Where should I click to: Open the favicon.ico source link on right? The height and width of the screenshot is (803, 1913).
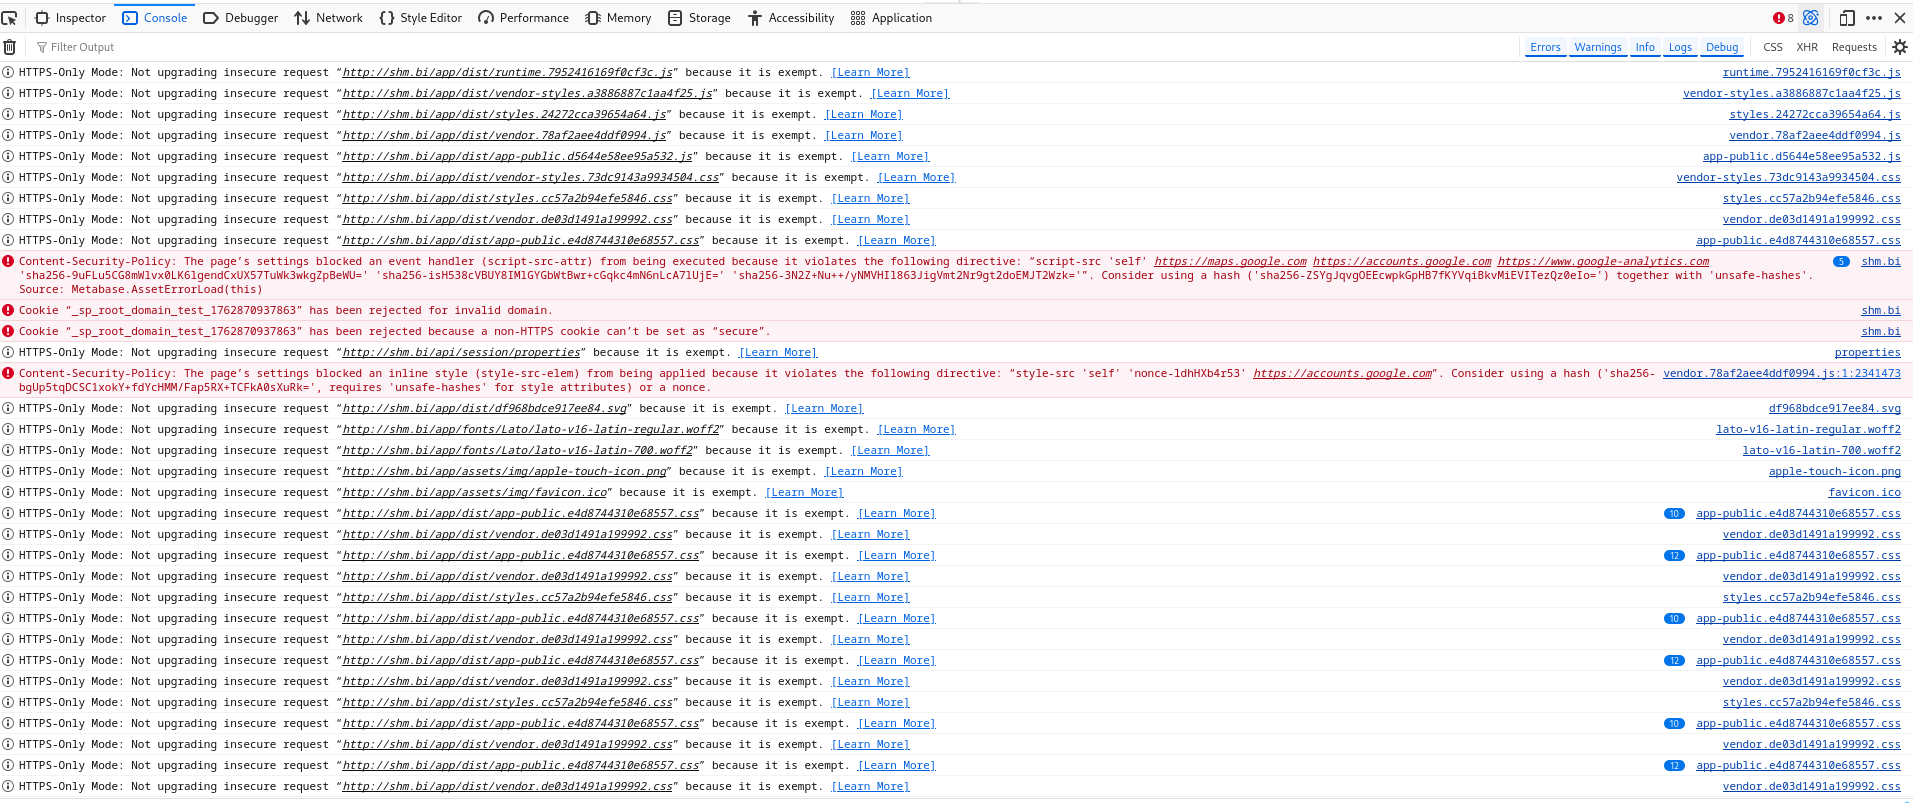[x=1864, y=493]
